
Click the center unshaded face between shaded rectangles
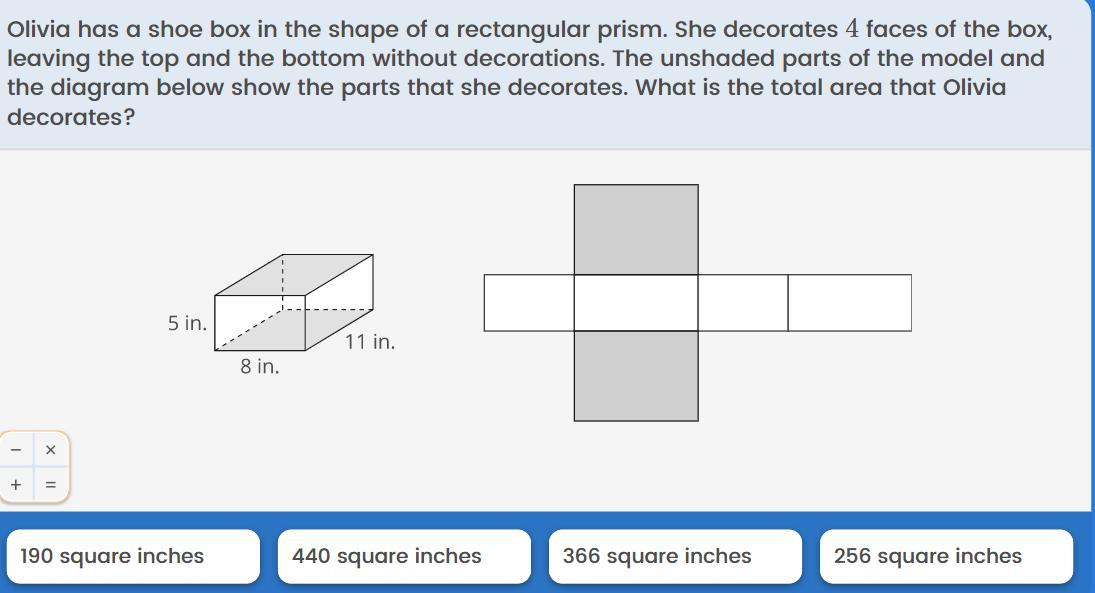(x=636, y=302)
